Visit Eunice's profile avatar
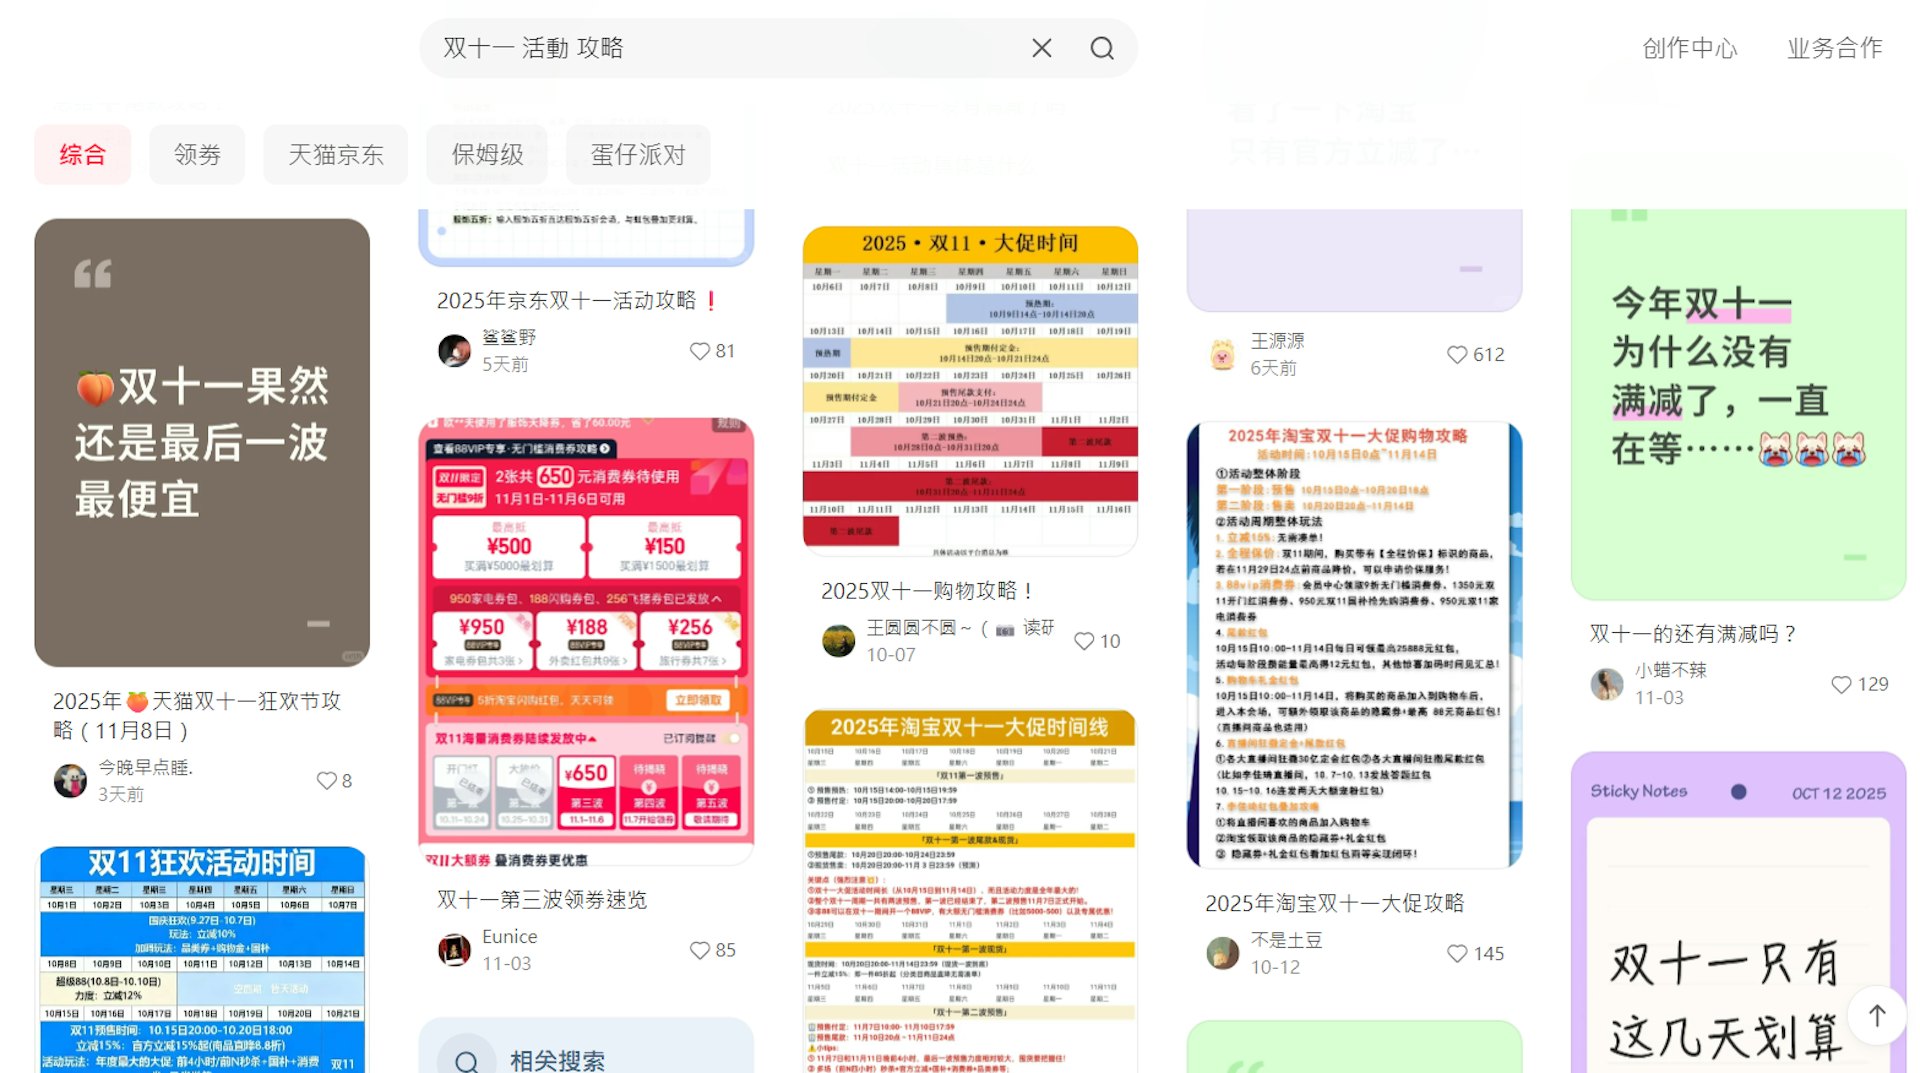Image resolution: width=1920 pixels, height=1073 pixels. click(x=455, y=949)
